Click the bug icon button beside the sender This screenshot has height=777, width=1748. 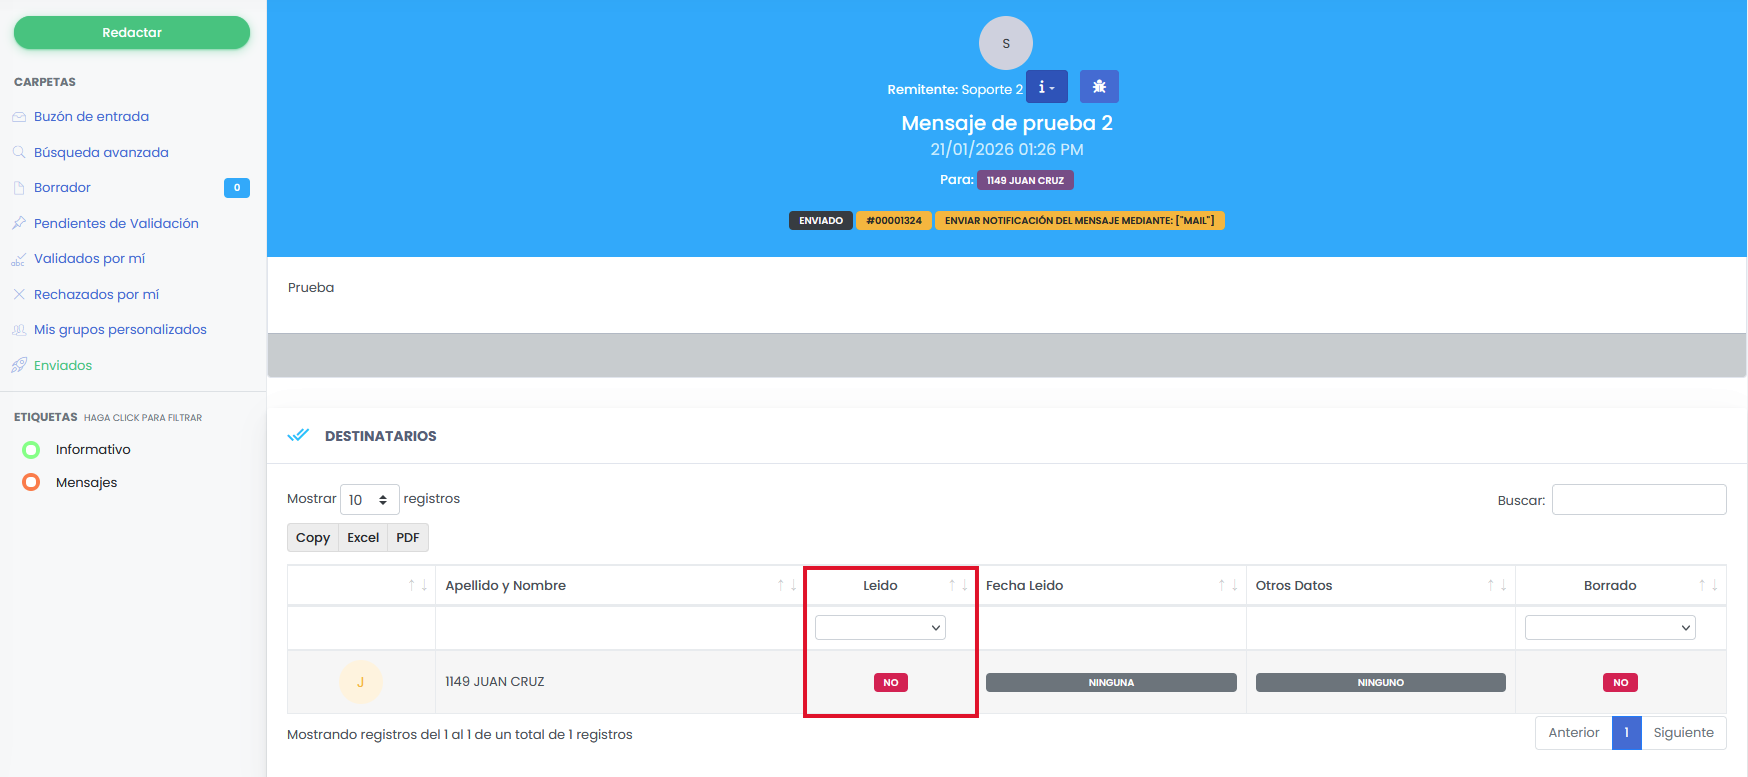click(x=1099, y=87)
